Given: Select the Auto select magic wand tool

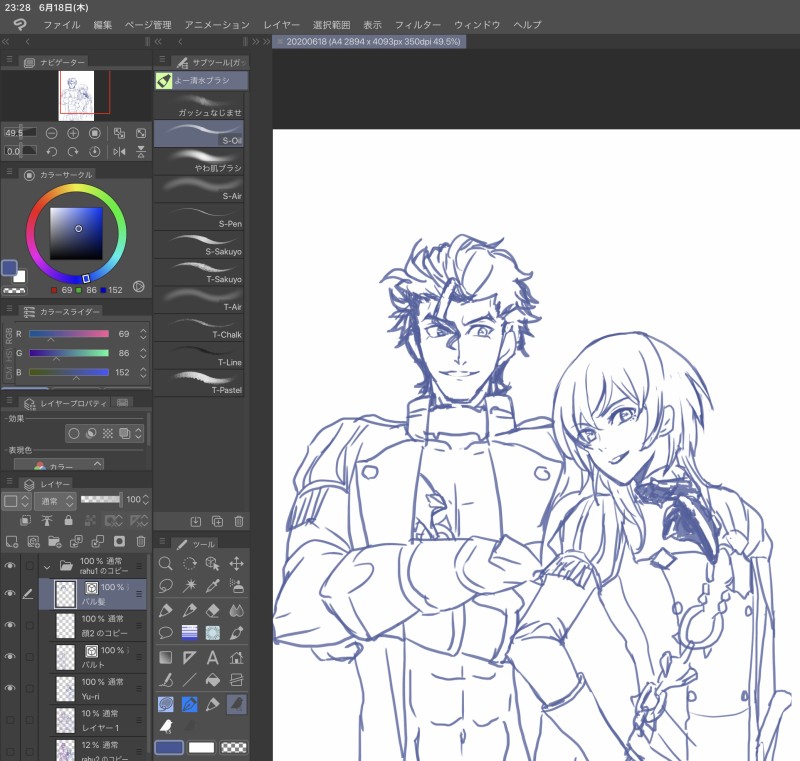Looking at the screenshot, I should click(x=189, y=586).
